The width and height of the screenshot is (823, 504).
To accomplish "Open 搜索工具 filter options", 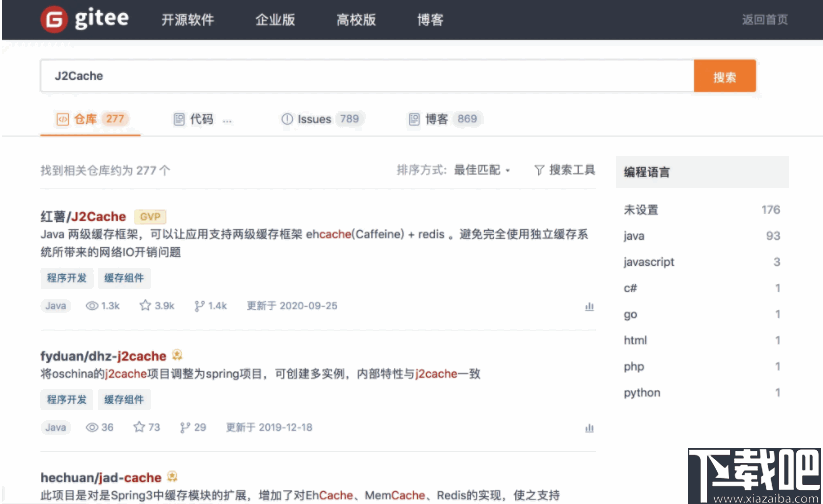I will (x=564, y=170).
